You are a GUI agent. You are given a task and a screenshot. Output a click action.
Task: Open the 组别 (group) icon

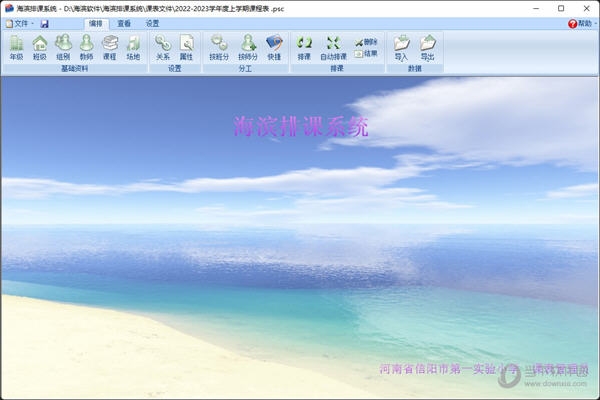coord(63,47)
